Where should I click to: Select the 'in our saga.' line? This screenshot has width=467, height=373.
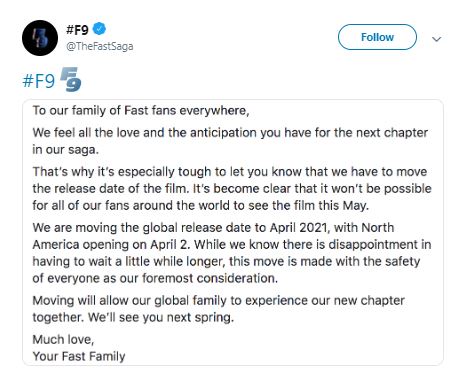coord(66,150)
